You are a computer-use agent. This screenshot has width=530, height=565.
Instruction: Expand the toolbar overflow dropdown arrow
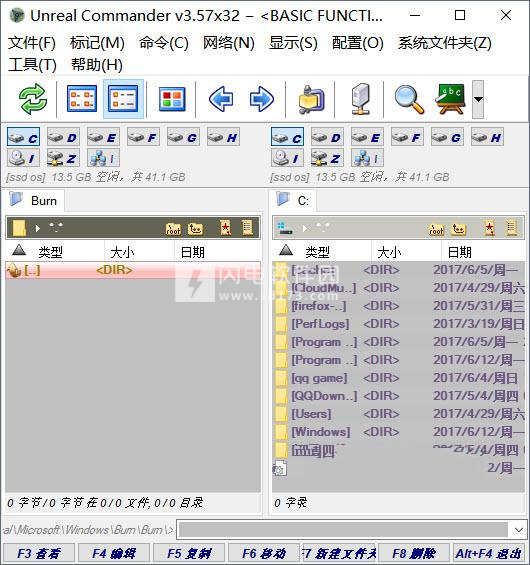click(478, 99)
